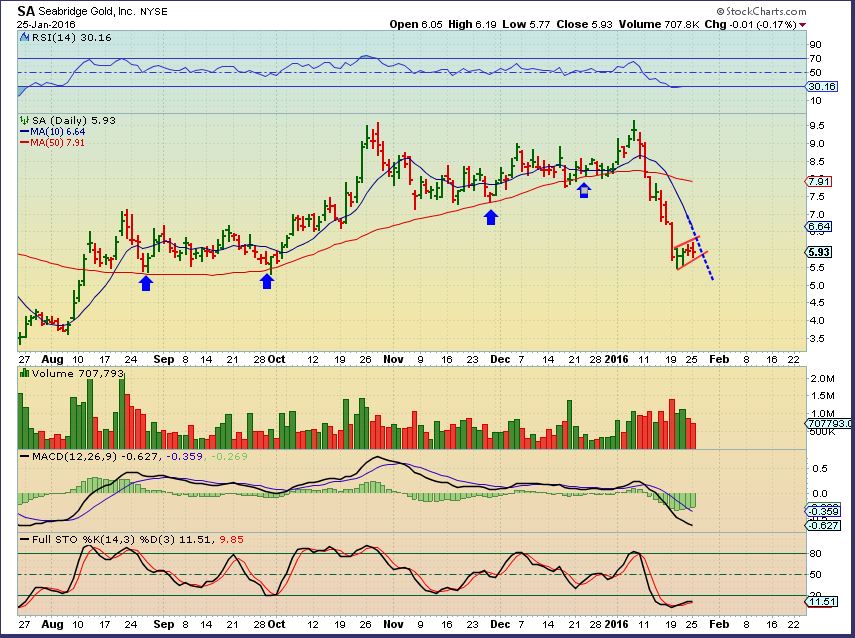Click the bold 5.93 price axis tag
855x638 pixels.
819,252
